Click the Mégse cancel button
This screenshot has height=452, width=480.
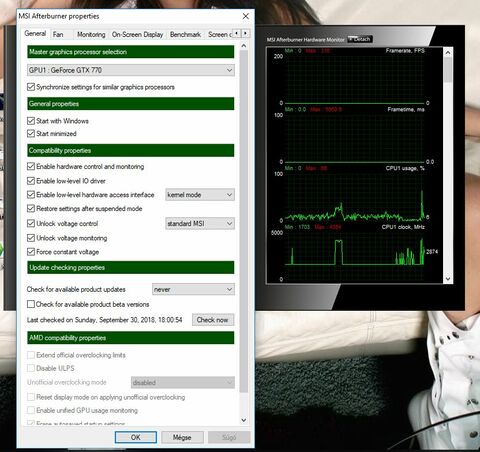(182, 437)
